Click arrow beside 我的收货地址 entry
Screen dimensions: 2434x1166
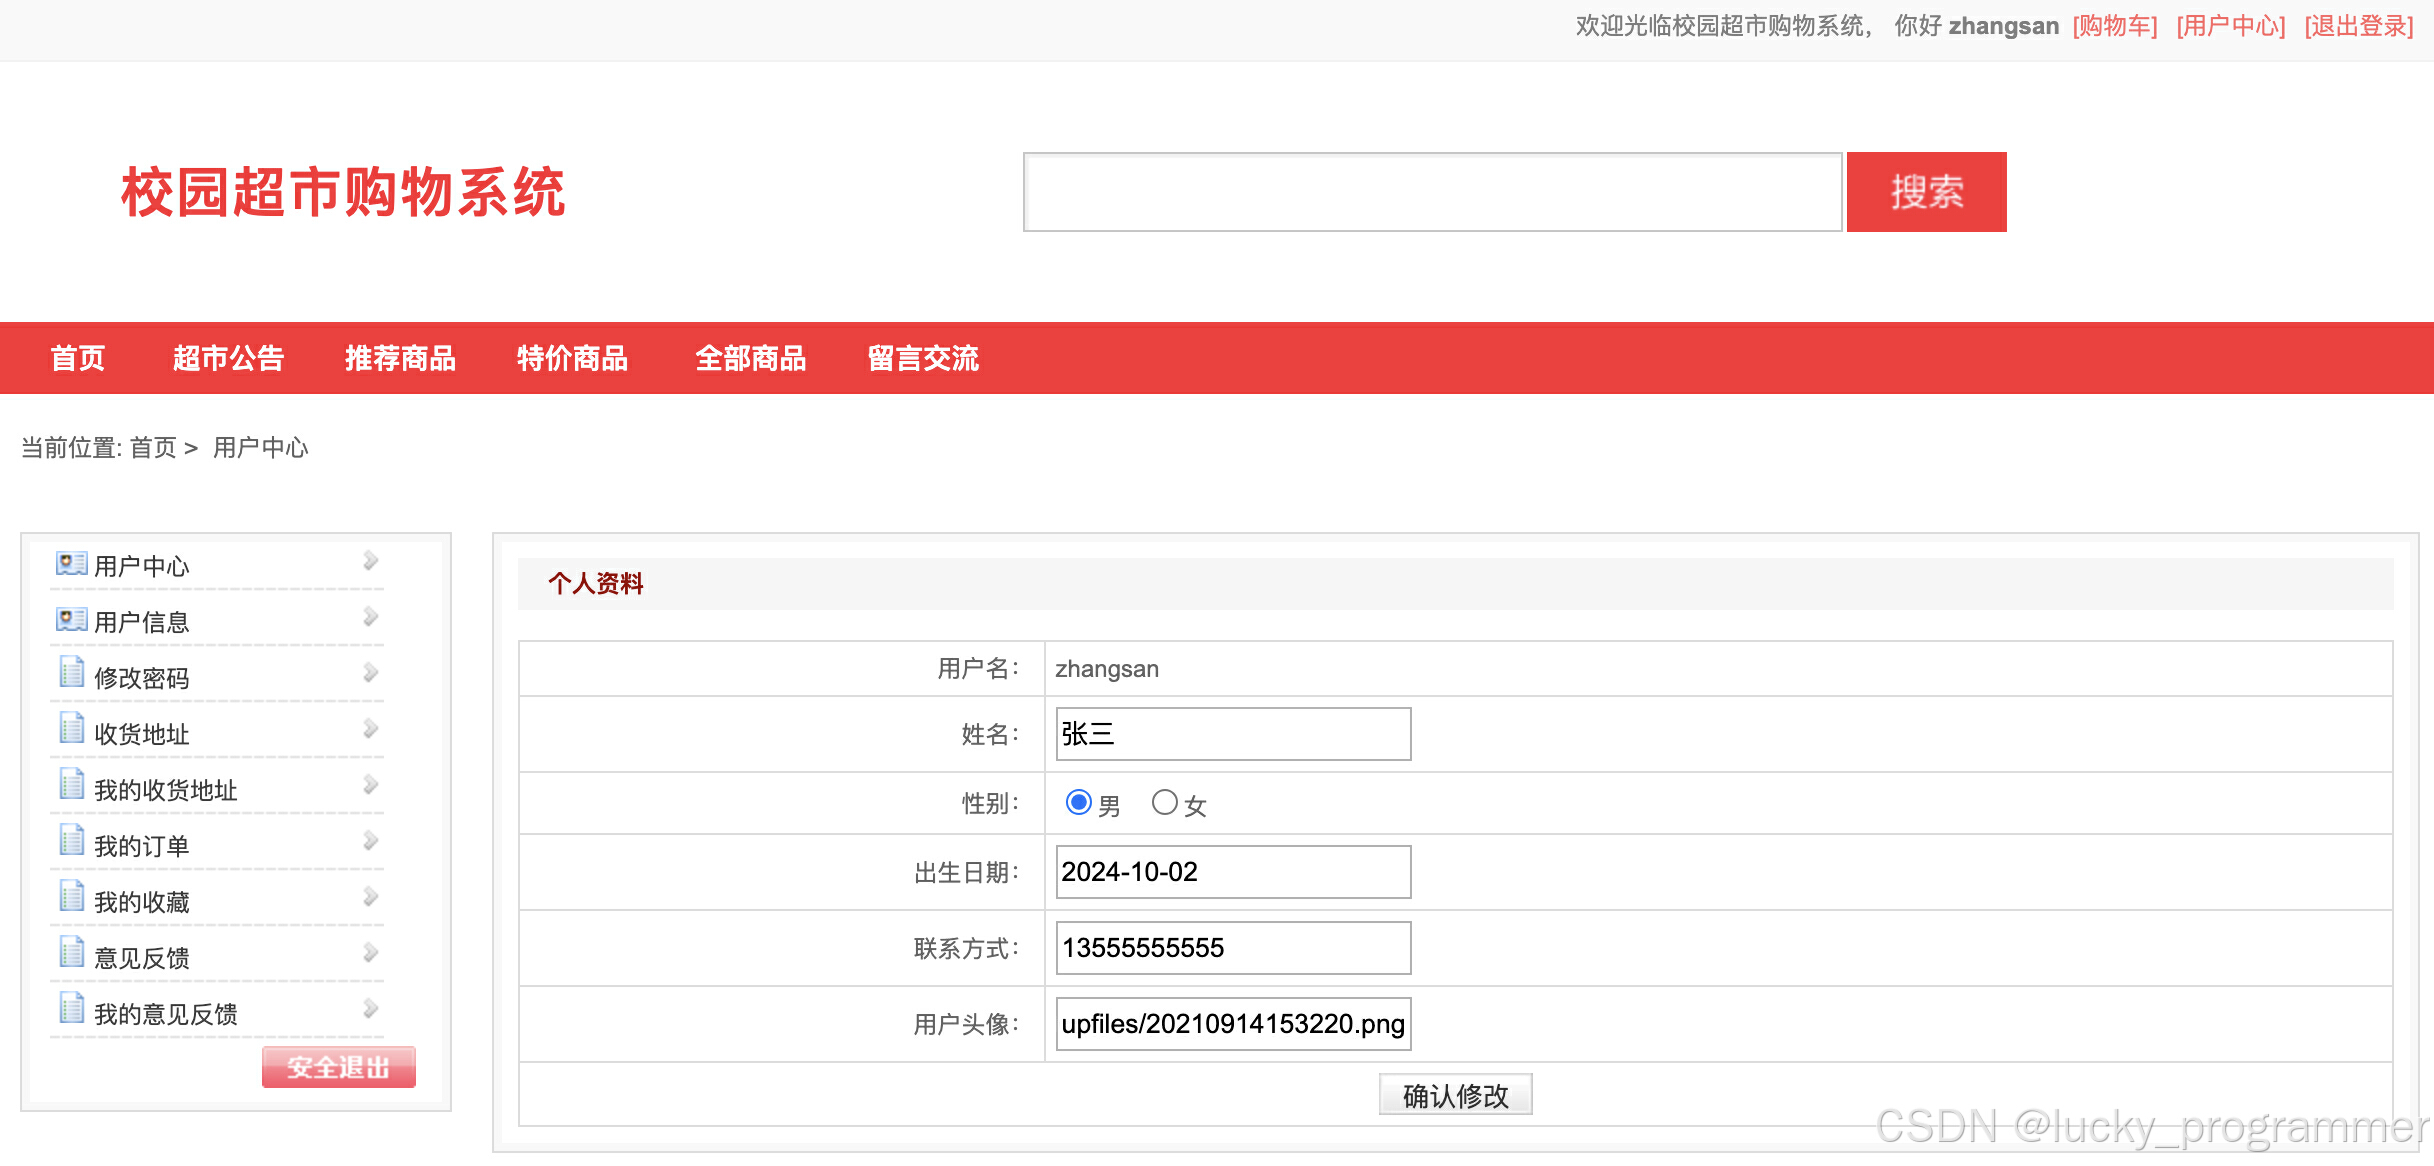click(x=370, y=785)
